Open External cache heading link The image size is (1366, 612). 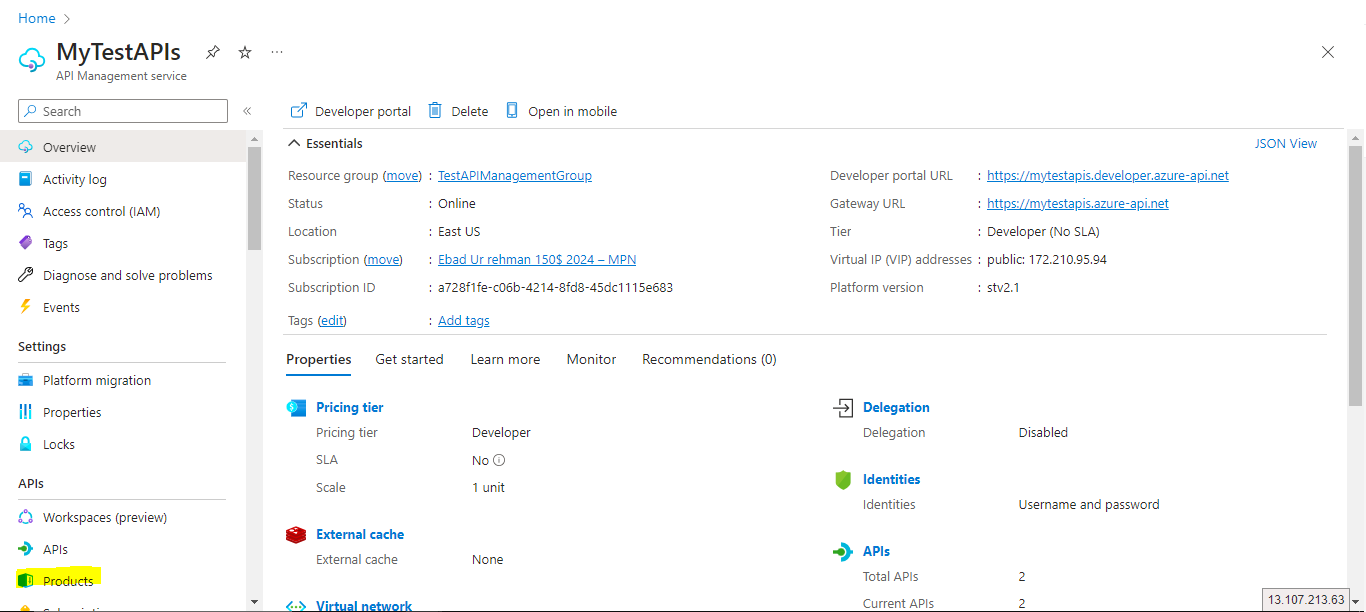tap(360, 534)
